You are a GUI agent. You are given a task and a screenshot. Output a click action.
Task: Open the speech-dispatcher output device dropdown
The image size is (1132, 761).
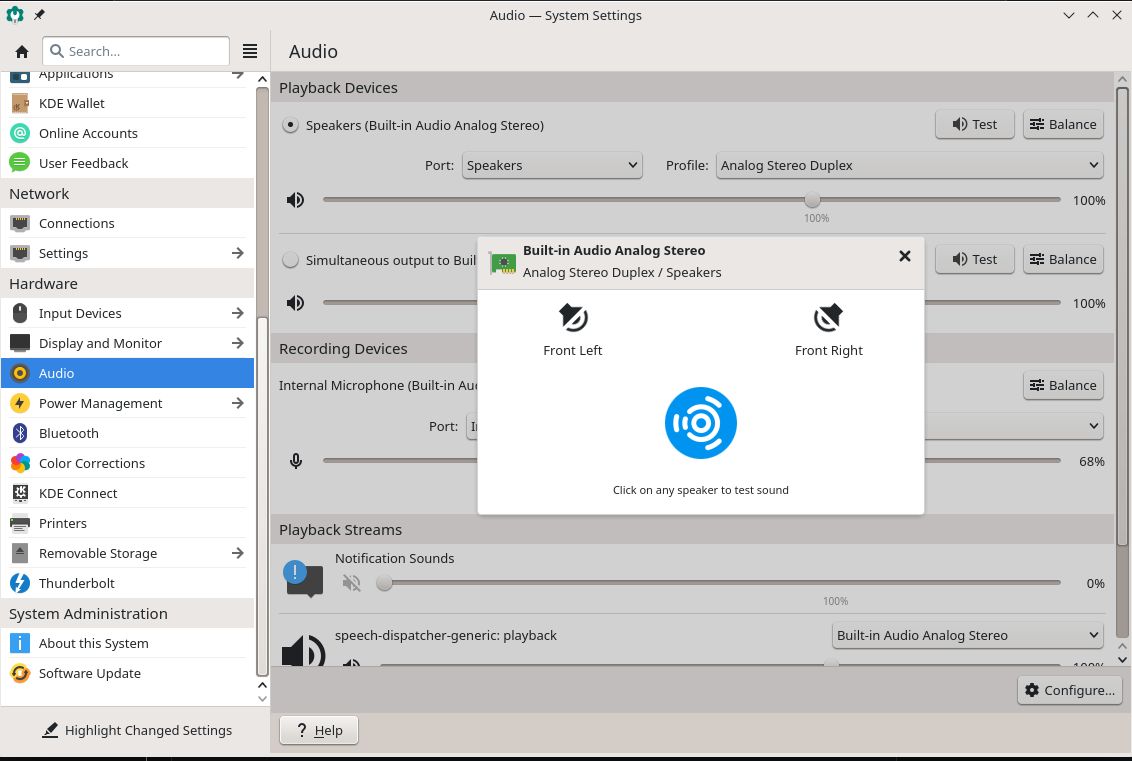point(967,635)
